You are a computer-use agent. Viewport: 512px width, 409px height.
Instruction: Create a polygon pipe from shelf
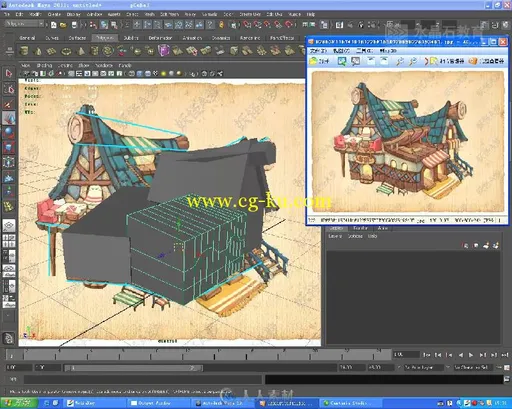95,51
